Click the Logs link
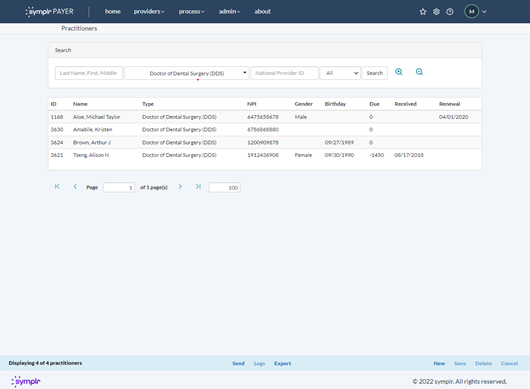Screen dimensions: 530x389 click(259, 363)
